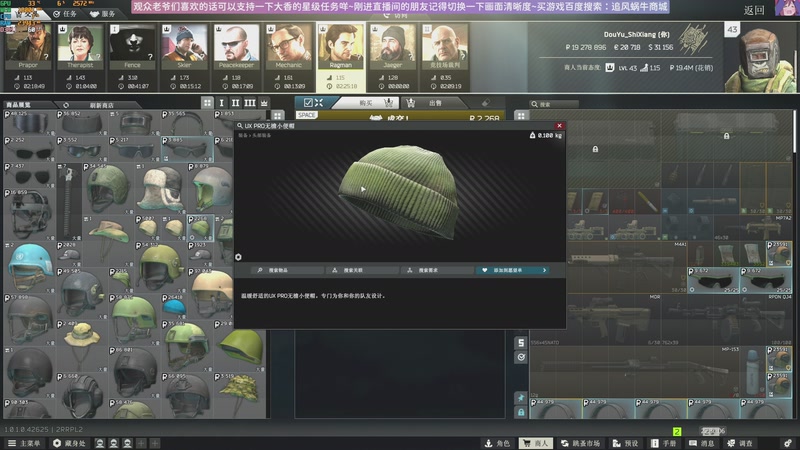Image resolution: width=800 pixels, height=450 pixels.
Task: Toggle the auto-fill checkbox in the deal panel
Action: pyautogui.click(x=308, y=103)
